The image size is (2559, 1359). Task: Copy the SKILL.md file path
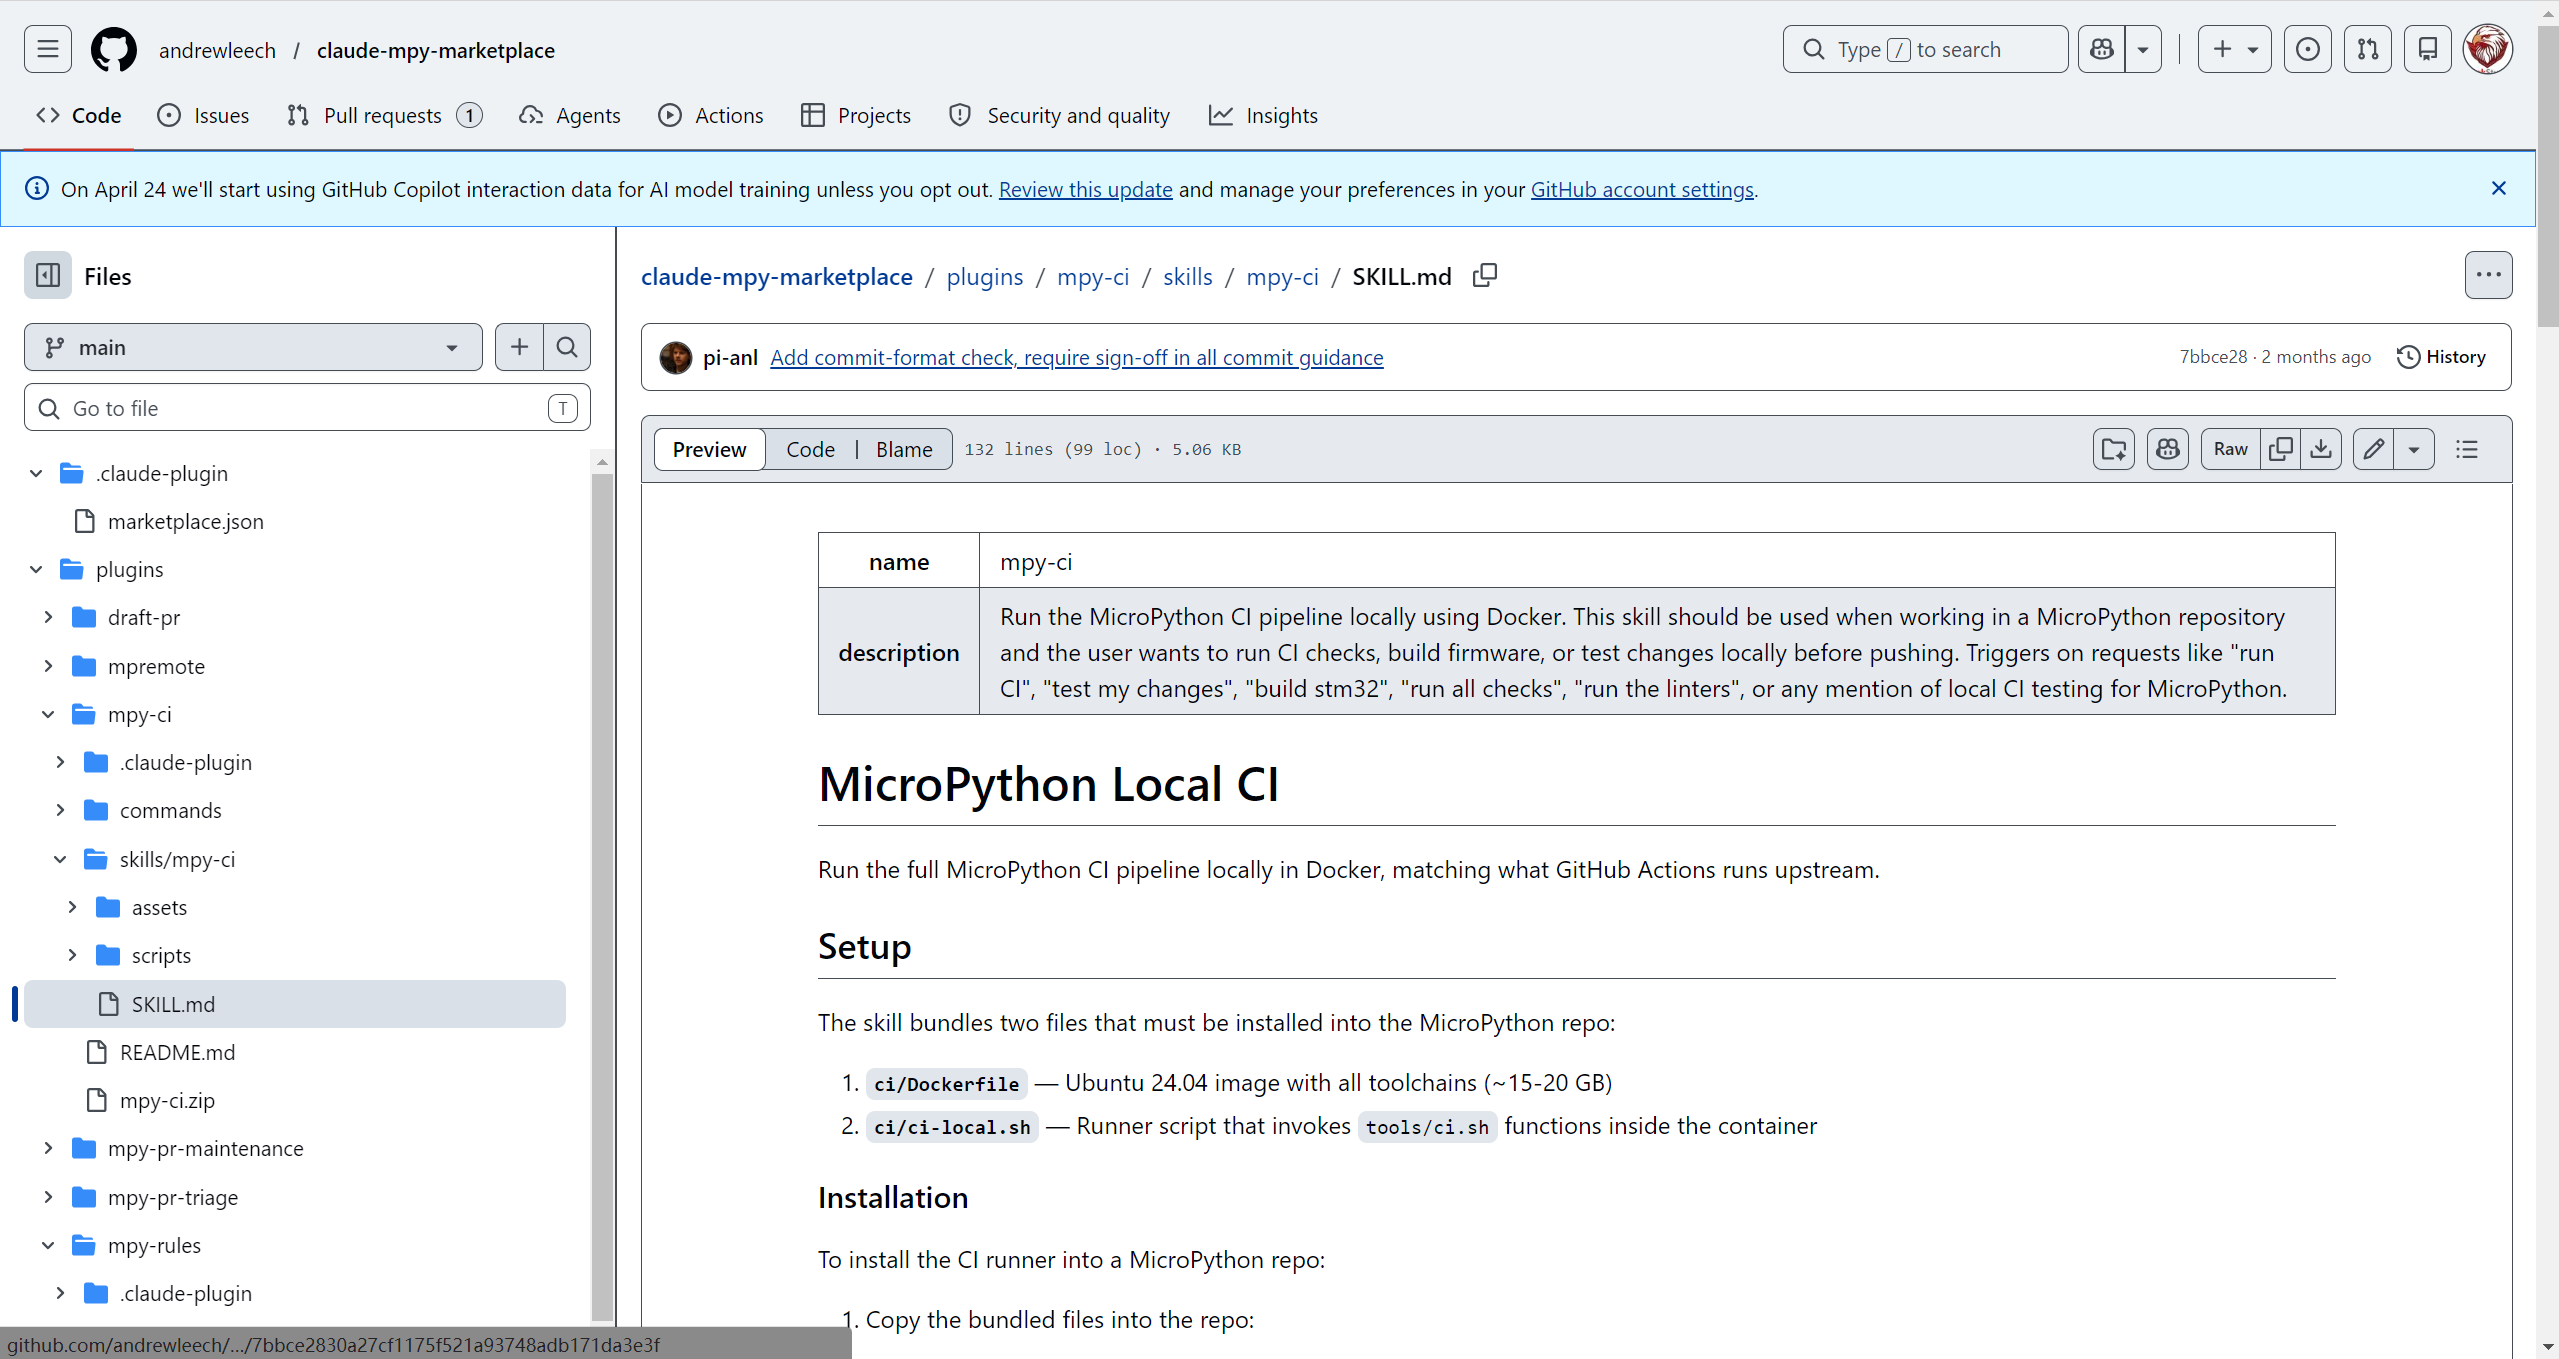1485,275
